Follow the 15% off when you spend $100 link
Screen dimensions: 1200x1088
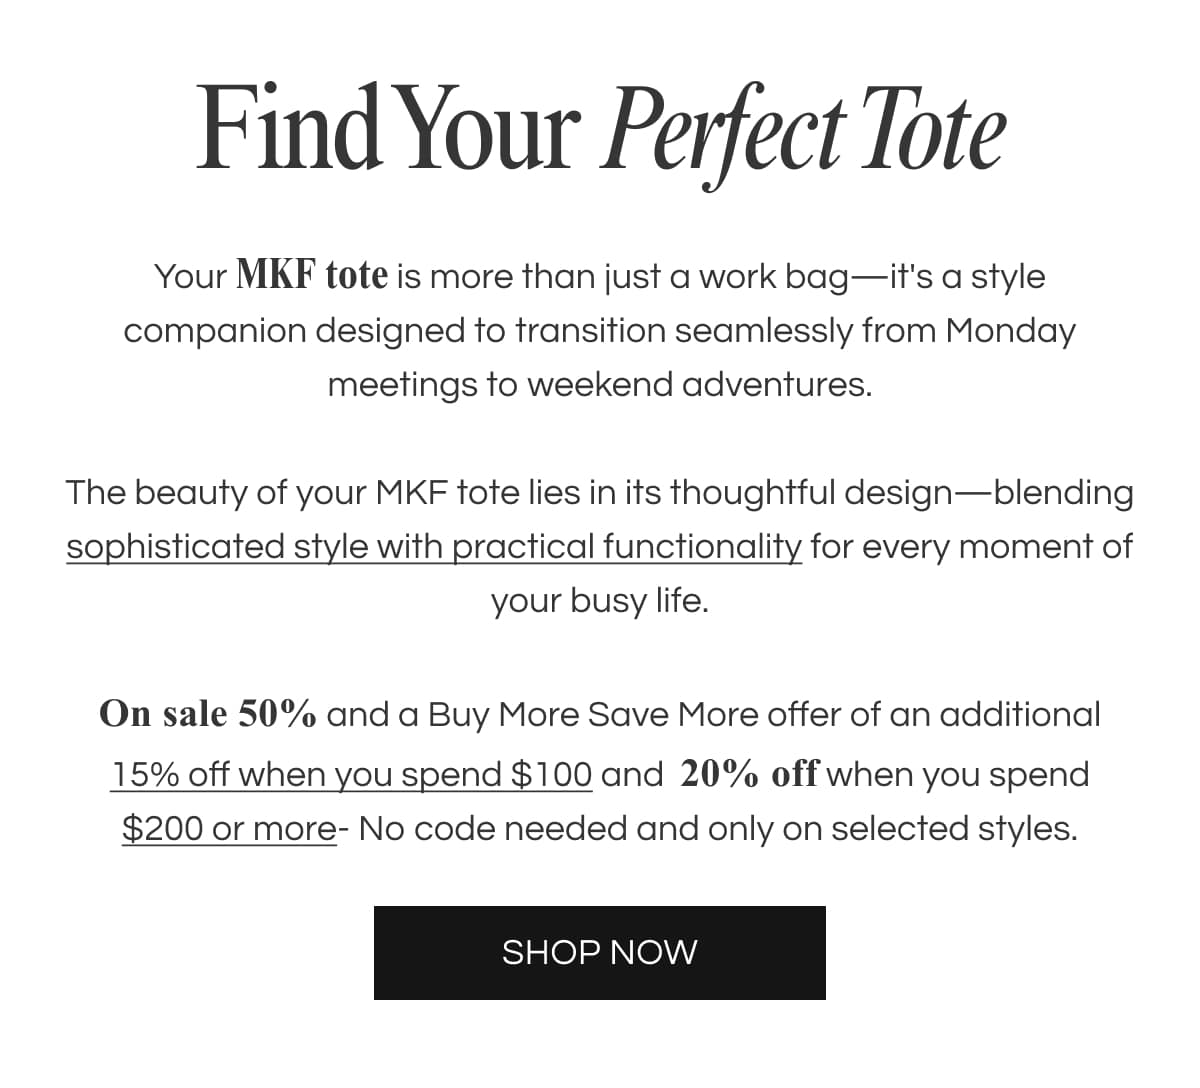tap(351, 775)
